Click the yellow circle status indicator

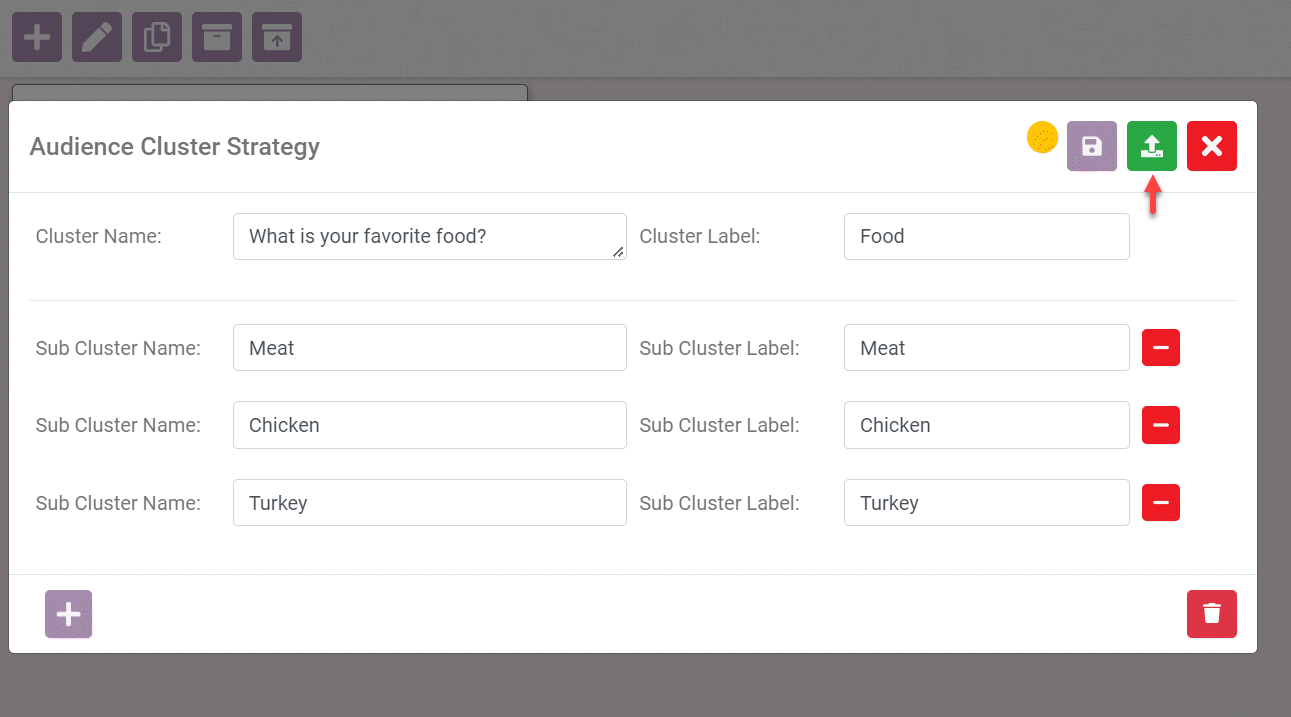pos(1042,138)
